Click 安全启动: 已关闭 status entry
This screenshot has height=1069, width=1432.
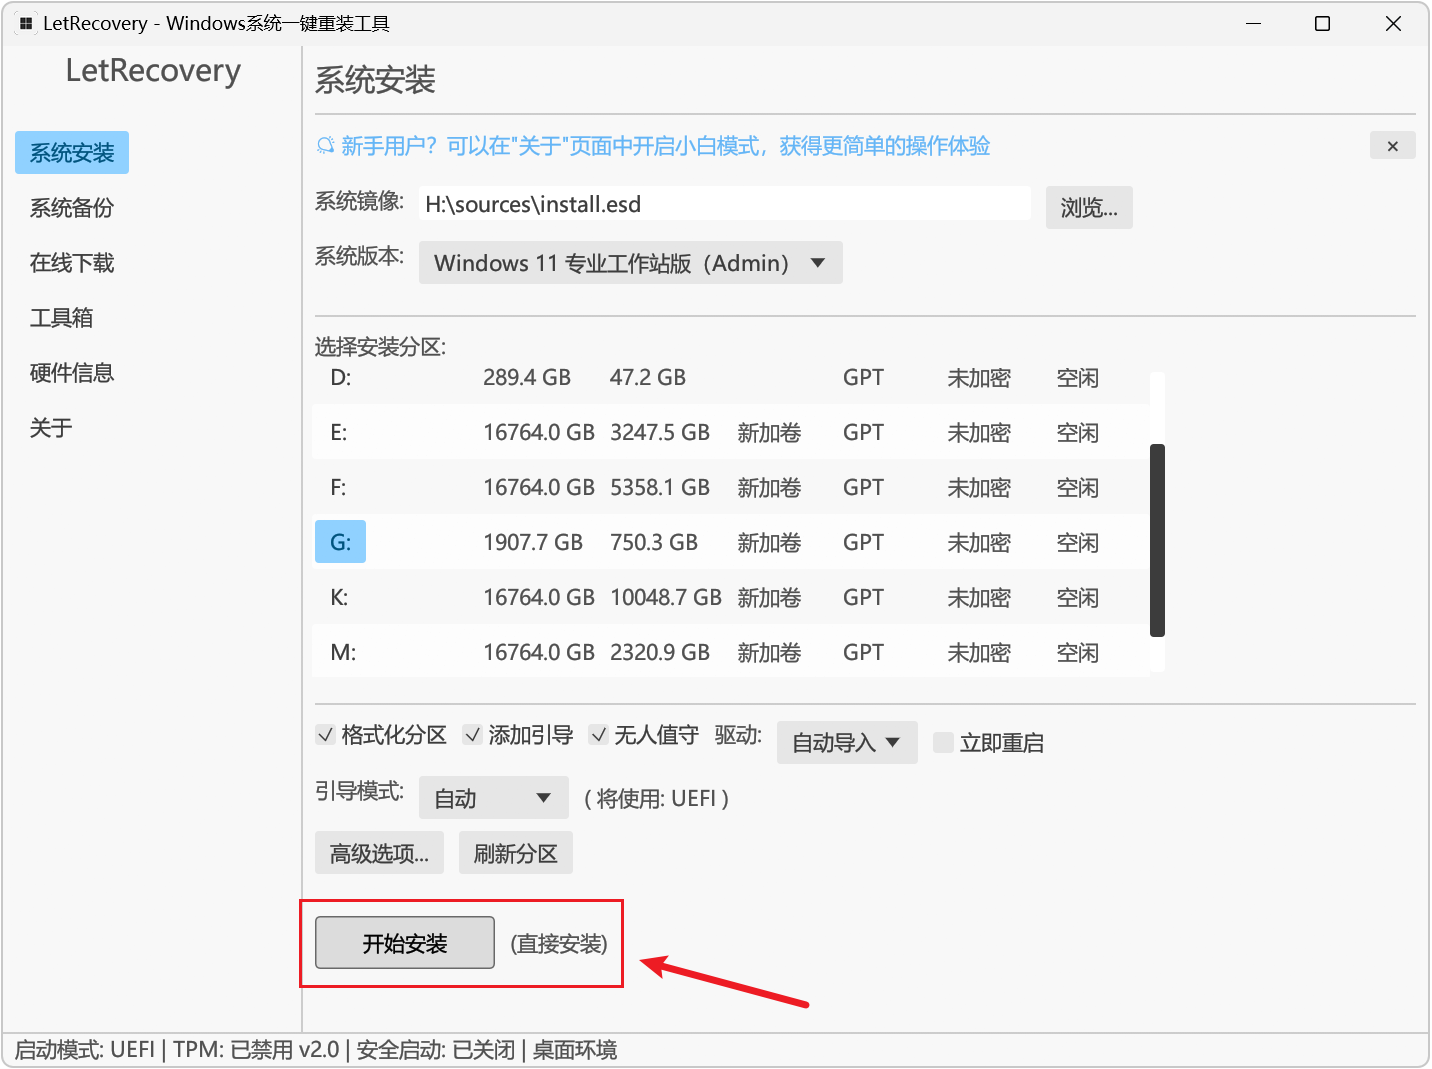[x=436, y=1050]
